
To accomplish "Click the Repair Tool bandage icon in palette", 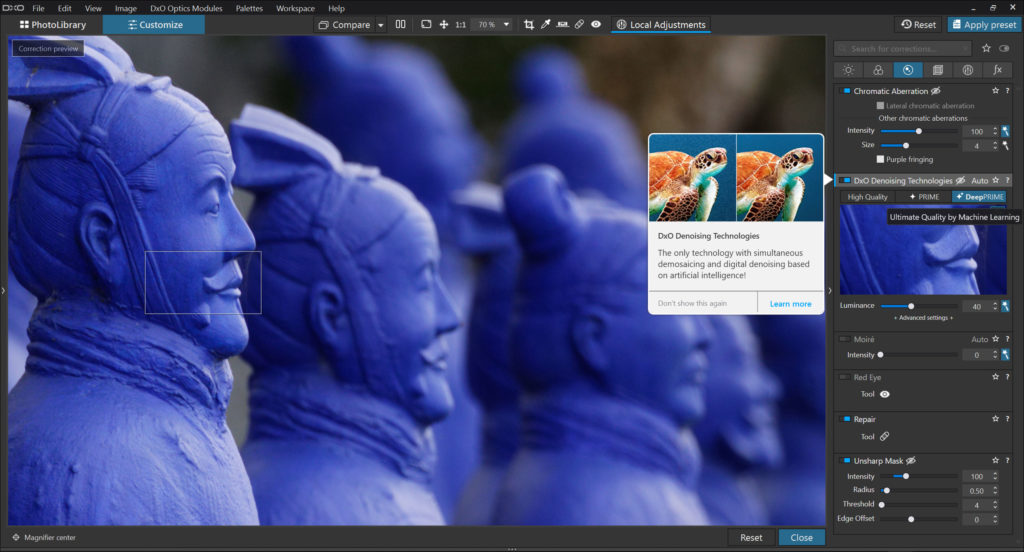I will click(884, 436).
